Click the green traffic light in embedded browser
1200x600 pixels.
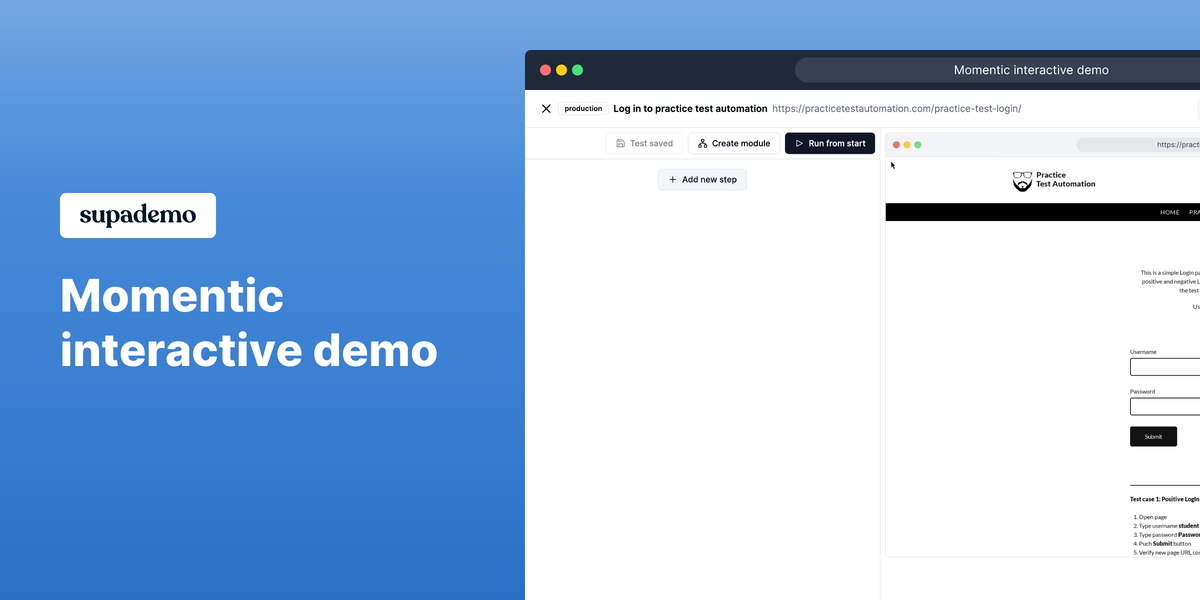click(x=918, y=144)
